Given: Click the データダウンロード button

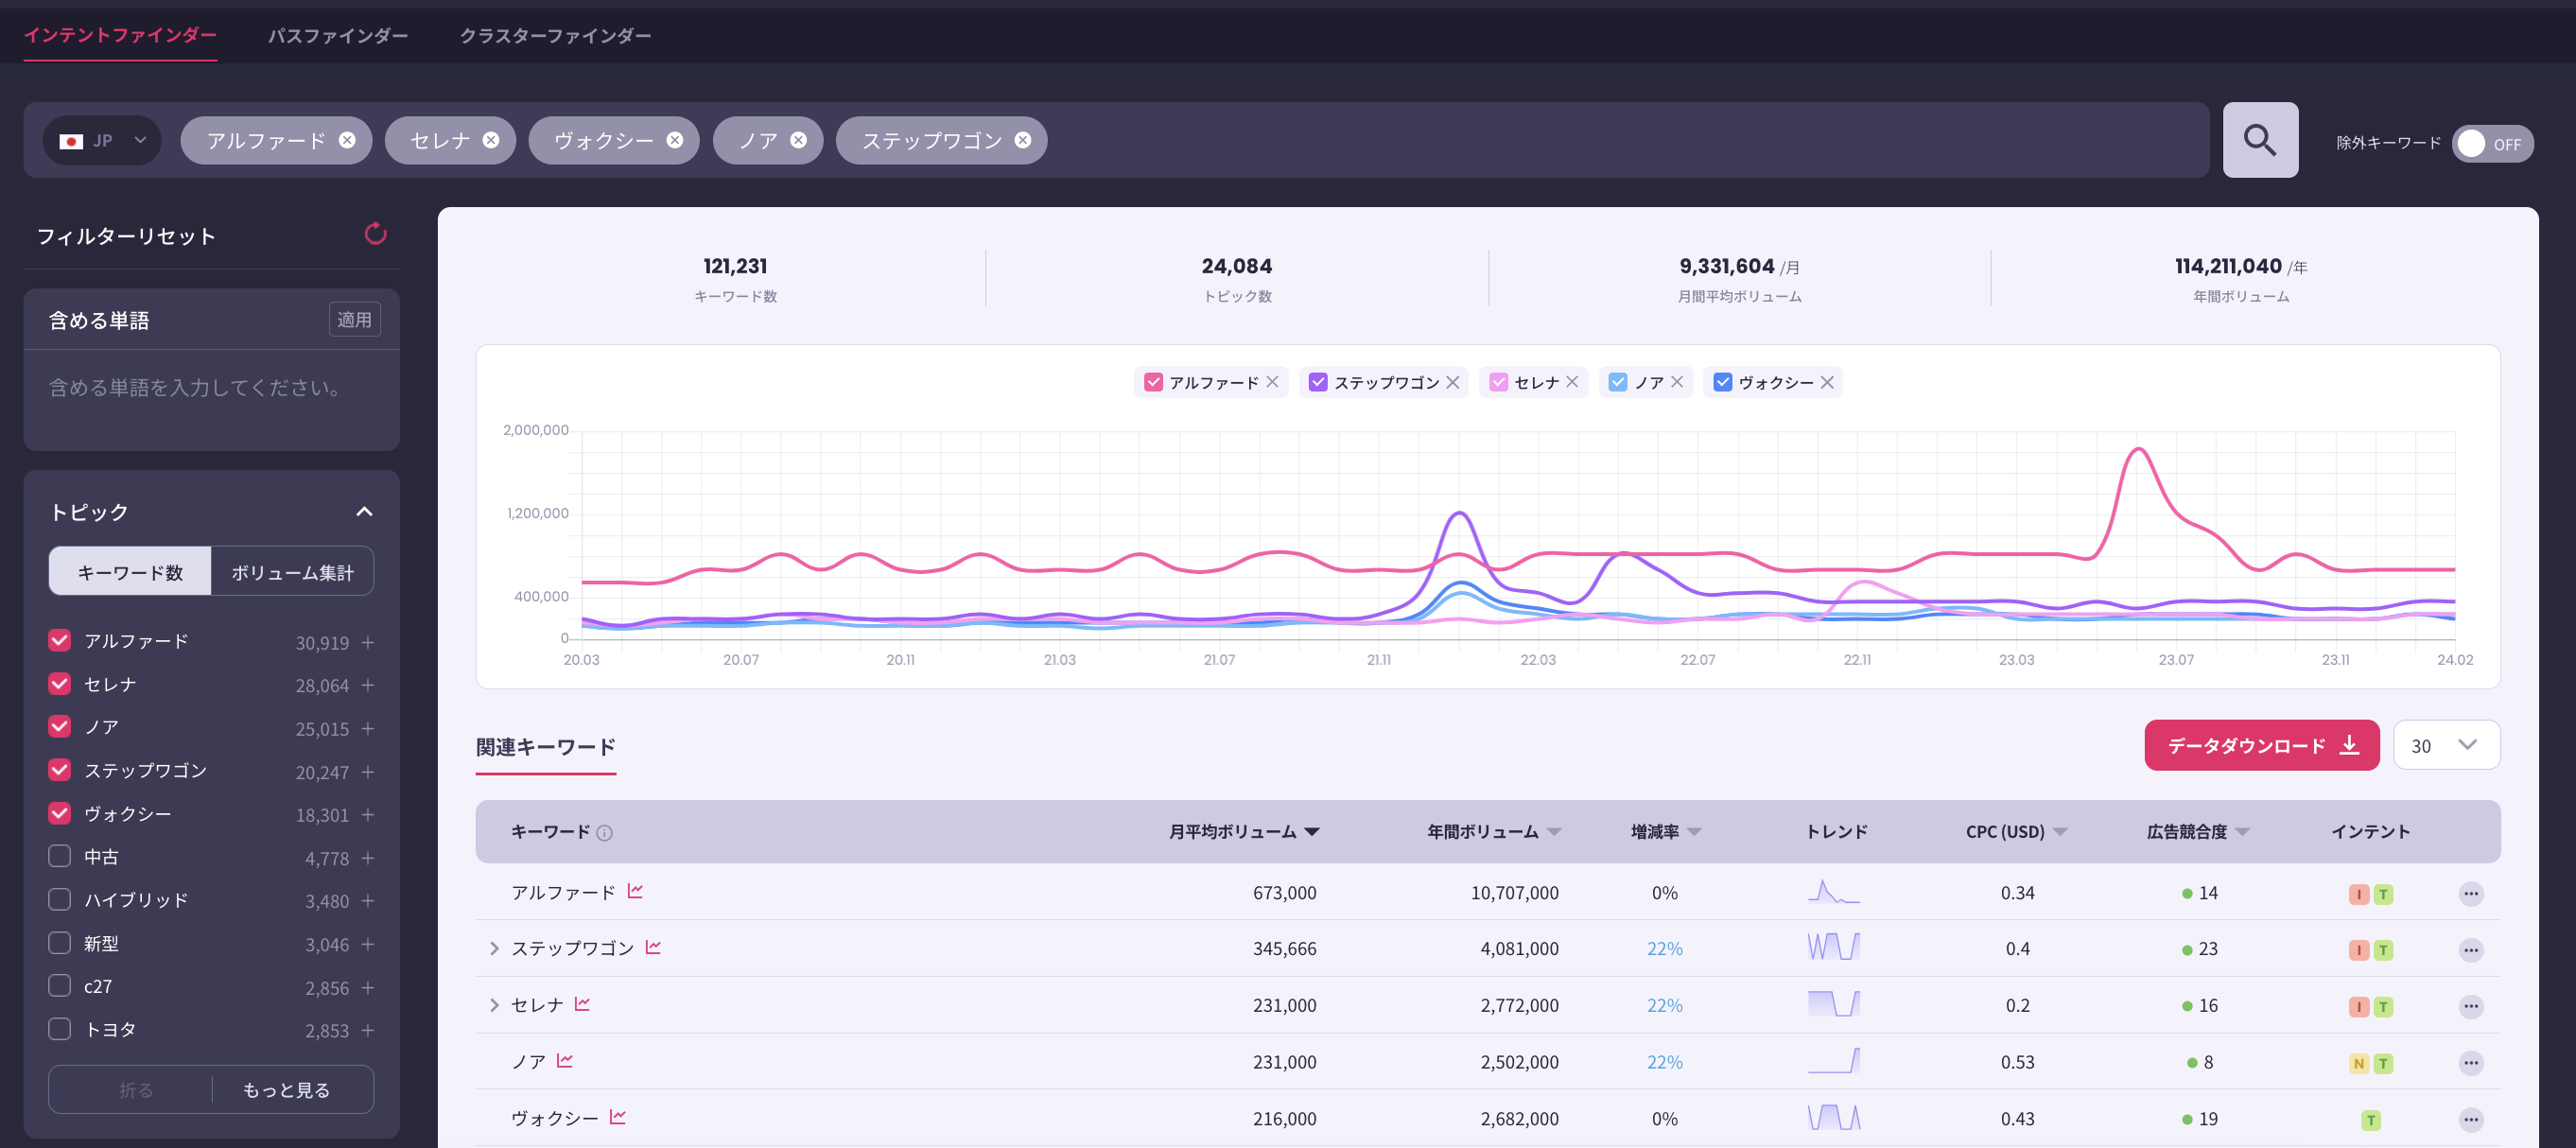Looking at the screenshot, I should pyautogui.click(x=2260, y=745).
